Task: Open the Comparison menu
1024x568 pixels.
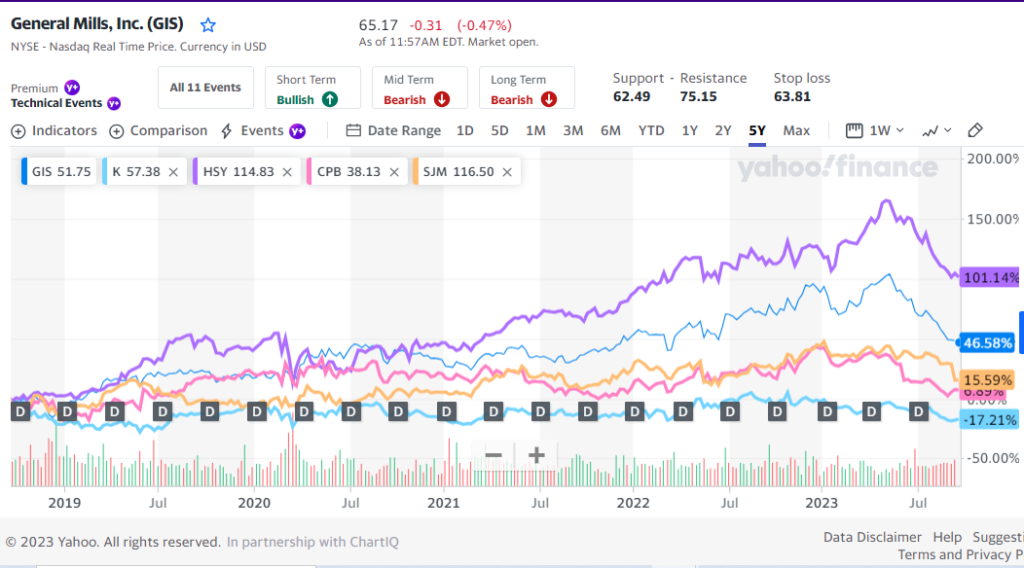Action: point(158,131)
